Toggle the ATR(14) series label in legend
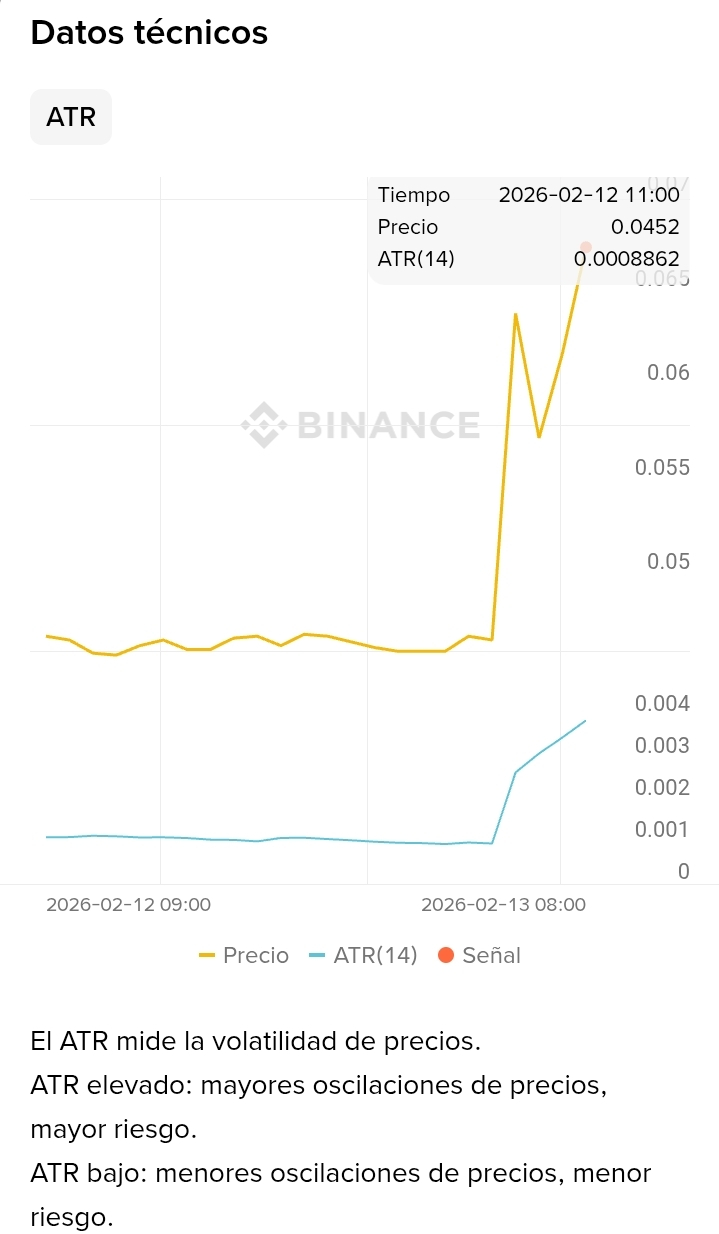 tap(375, 956)
